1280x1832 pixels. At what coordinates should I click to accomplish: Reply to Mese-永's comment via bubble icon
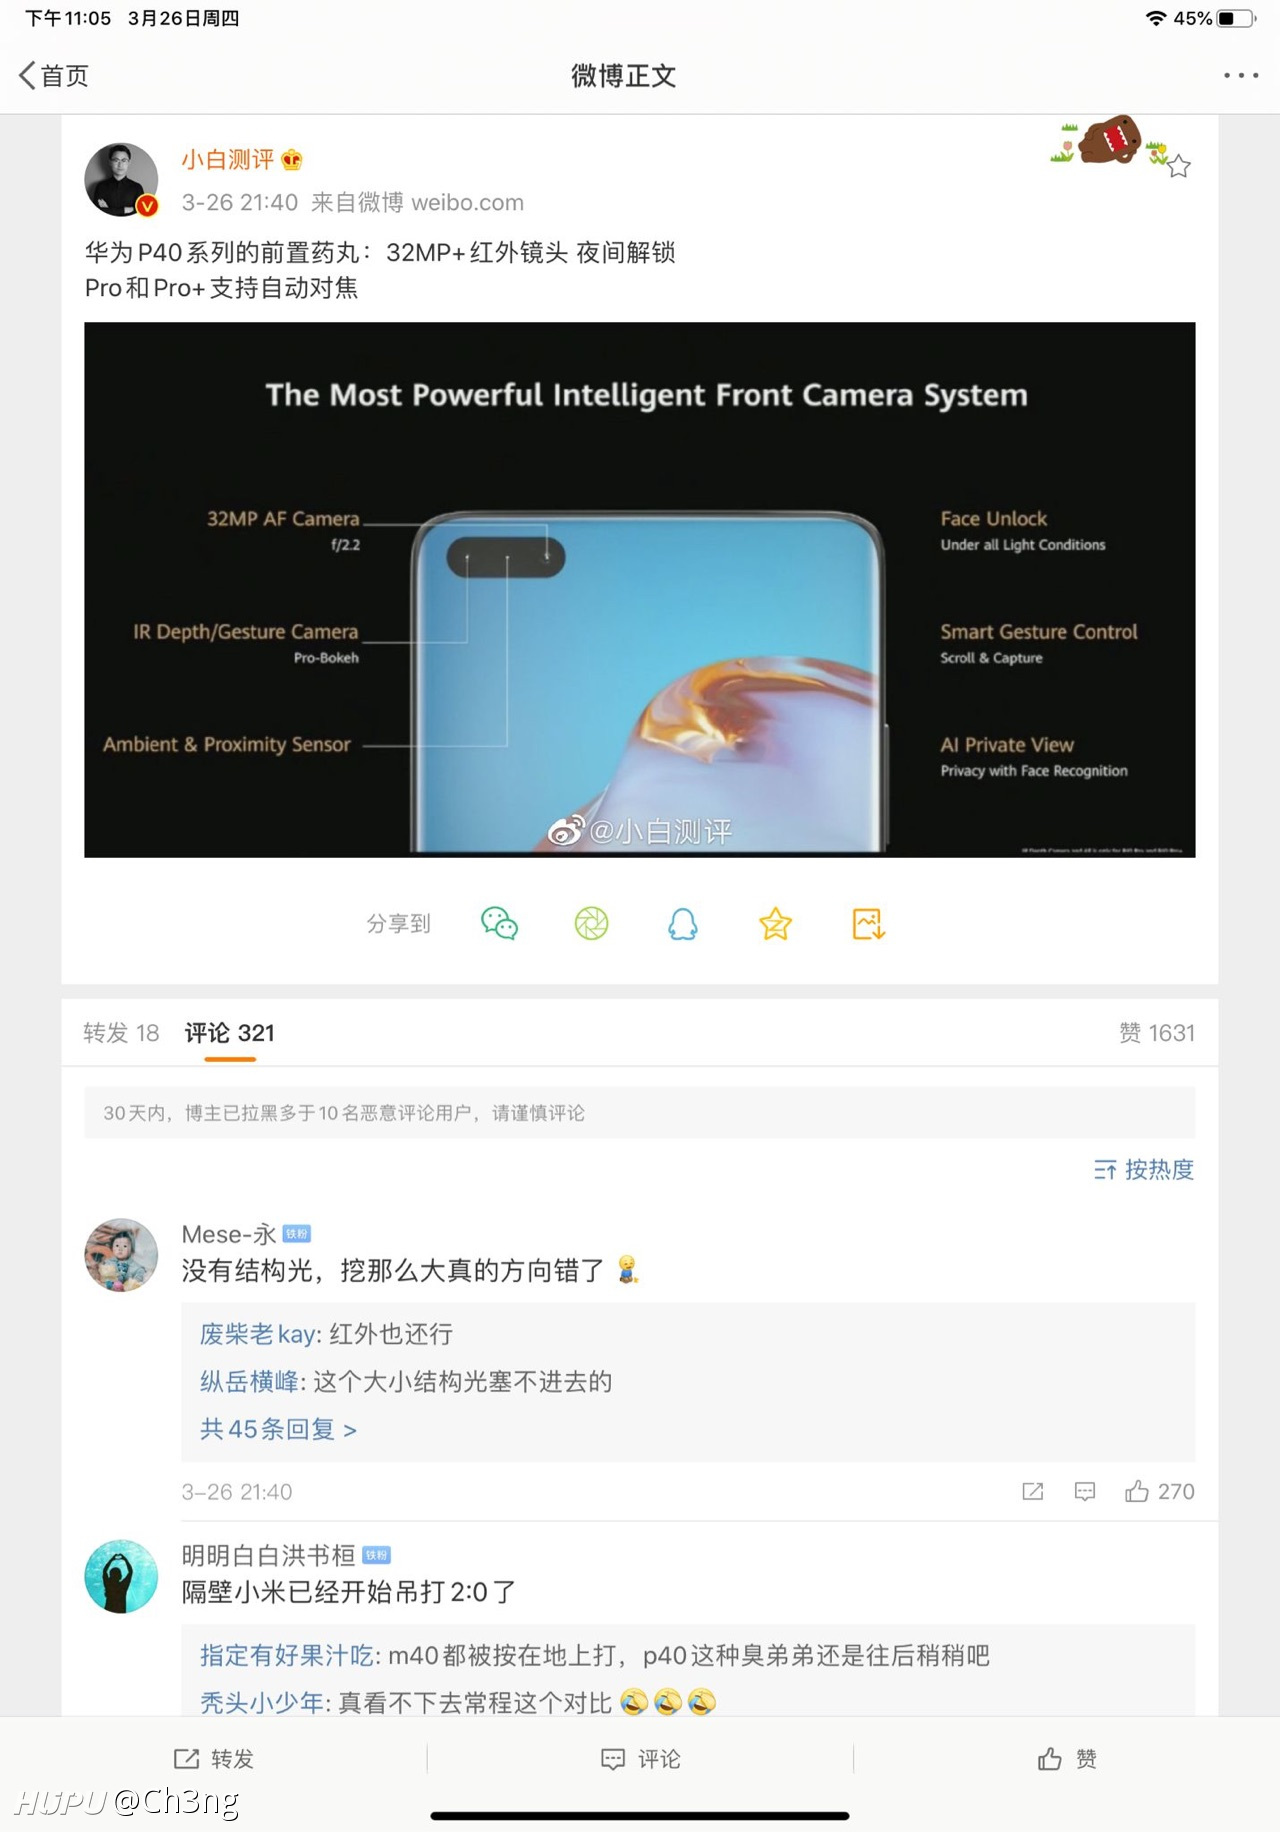1085,1491
